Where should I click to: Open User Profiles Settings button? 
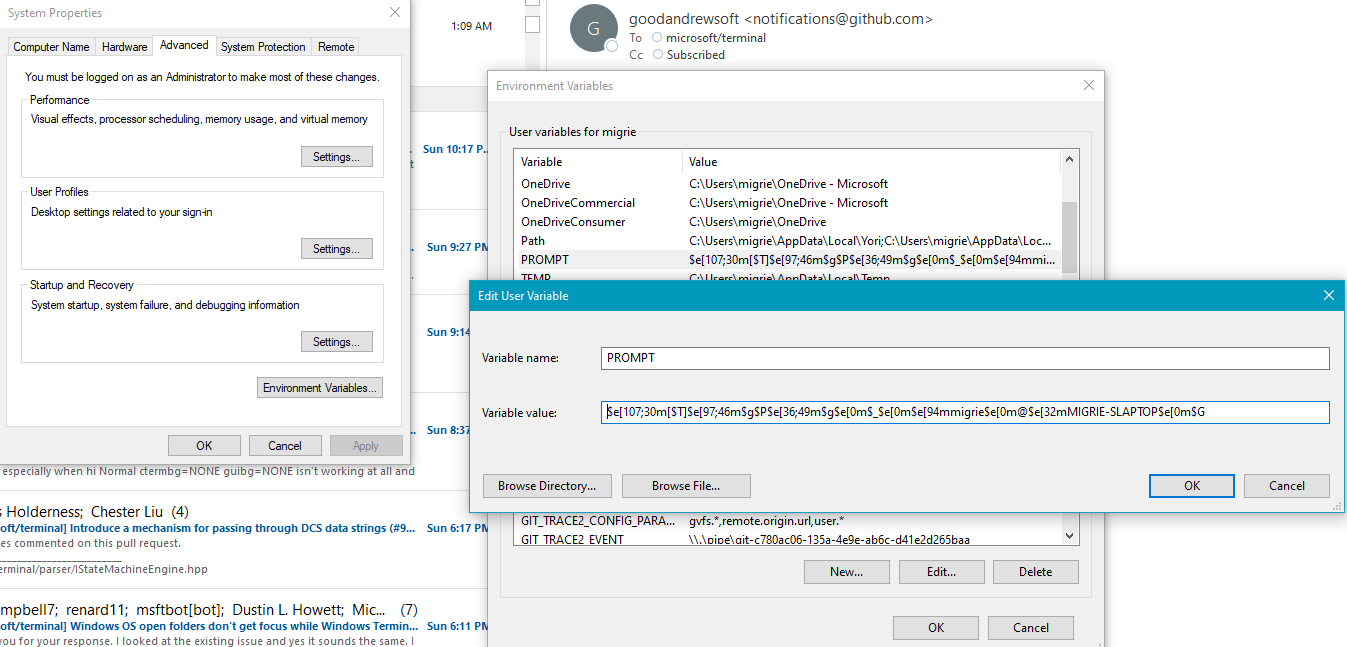tap(337, 249)
